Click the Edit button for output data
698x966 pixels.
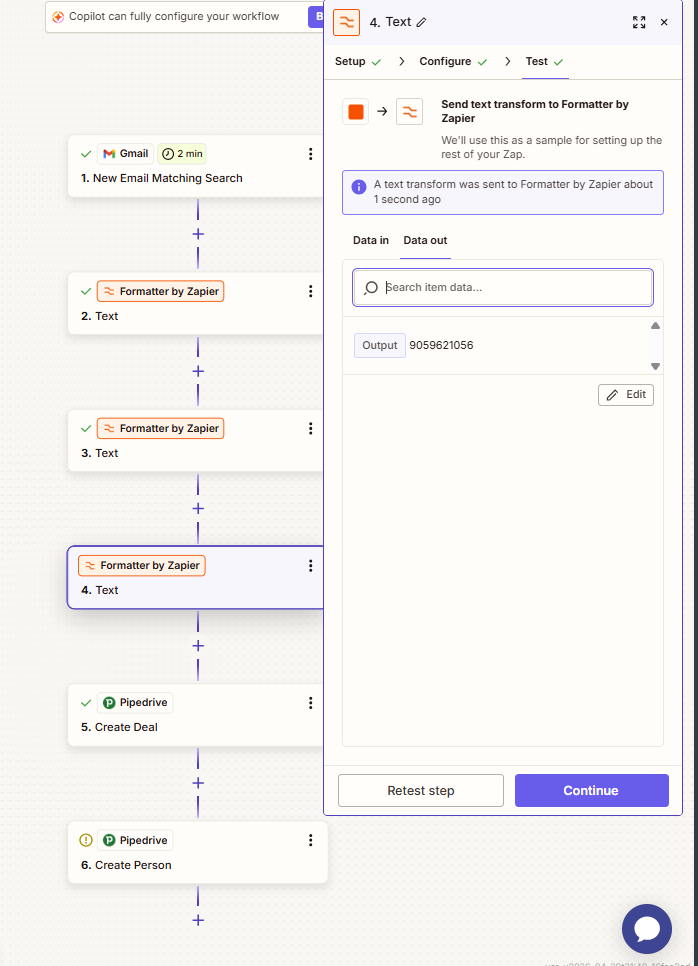click(626, 395)
